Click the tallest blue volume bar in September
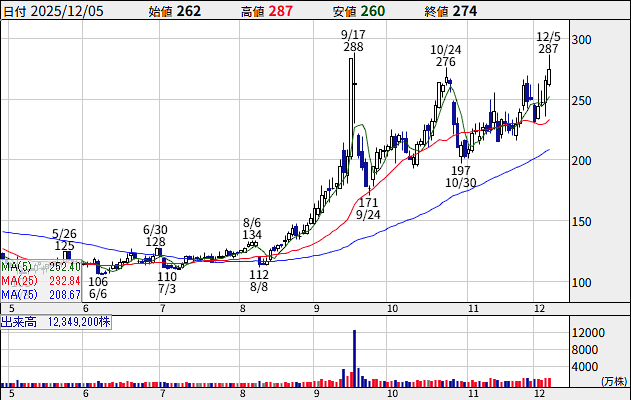 [x=355, y=359]
